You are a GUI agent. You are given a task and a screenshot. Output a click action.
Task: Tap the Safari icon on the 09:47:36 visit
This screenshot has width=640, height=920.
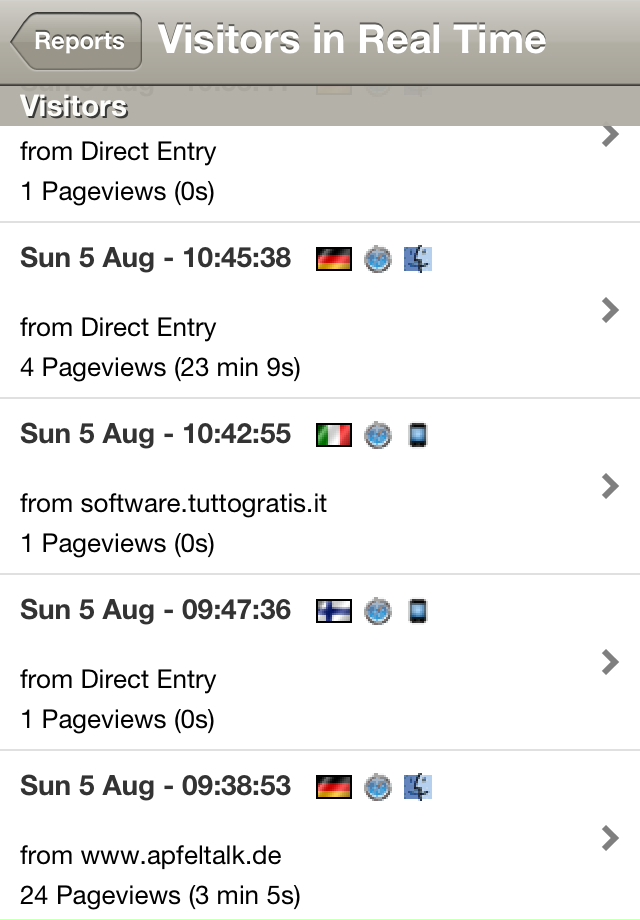coord(378,611)
